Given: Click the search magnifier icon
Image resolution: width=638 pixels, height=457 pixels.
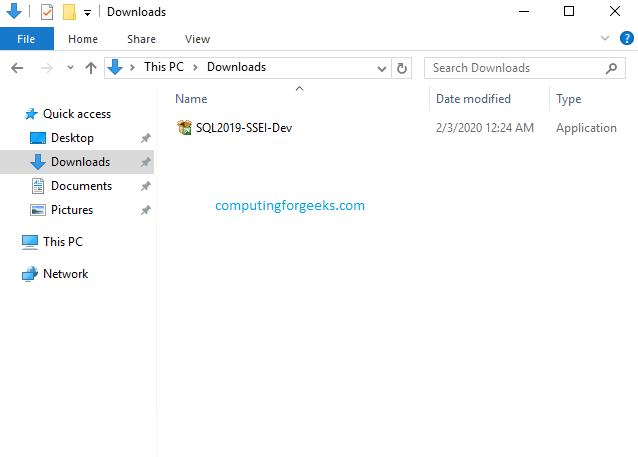Looking at the screenshot, I should (x=611, y=68).
